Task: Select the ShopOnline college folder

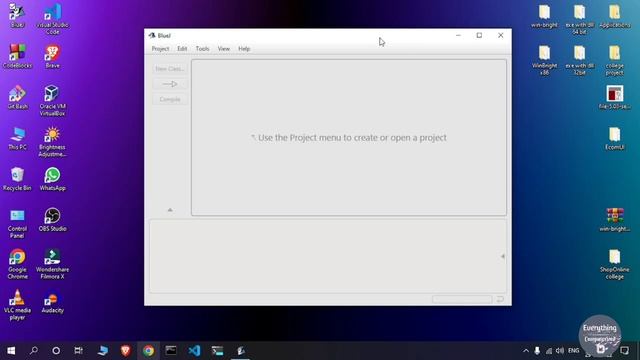Action: [615, 264]
